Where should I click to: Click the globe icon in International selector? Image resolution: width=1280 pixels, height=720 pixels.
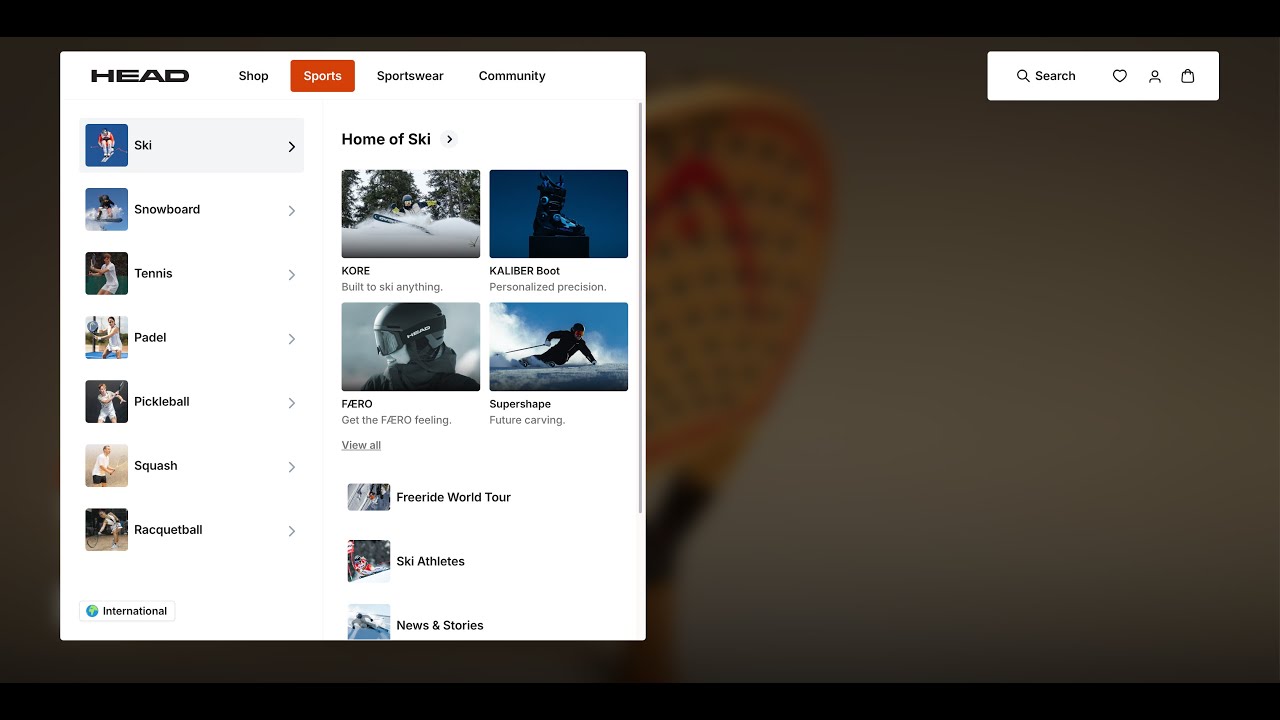point(92,611)
